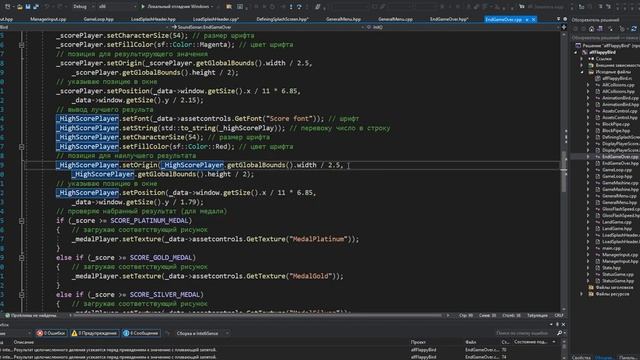Collapse the _HighScorePlayer.setFillColor fold marker
Image resolution: width=640 pixels, height=360 pixels.
(22, 147)
